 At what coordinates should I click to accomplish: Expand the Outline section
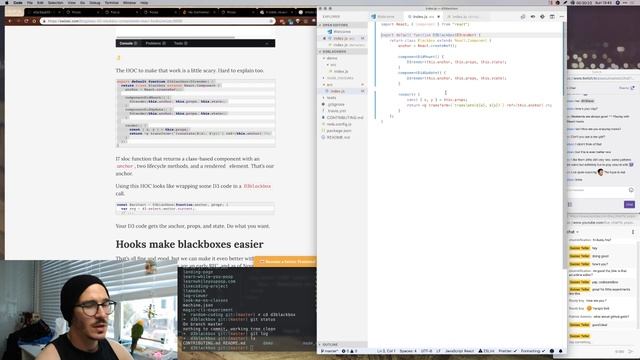pyautogui.click(x=343, y=344)
